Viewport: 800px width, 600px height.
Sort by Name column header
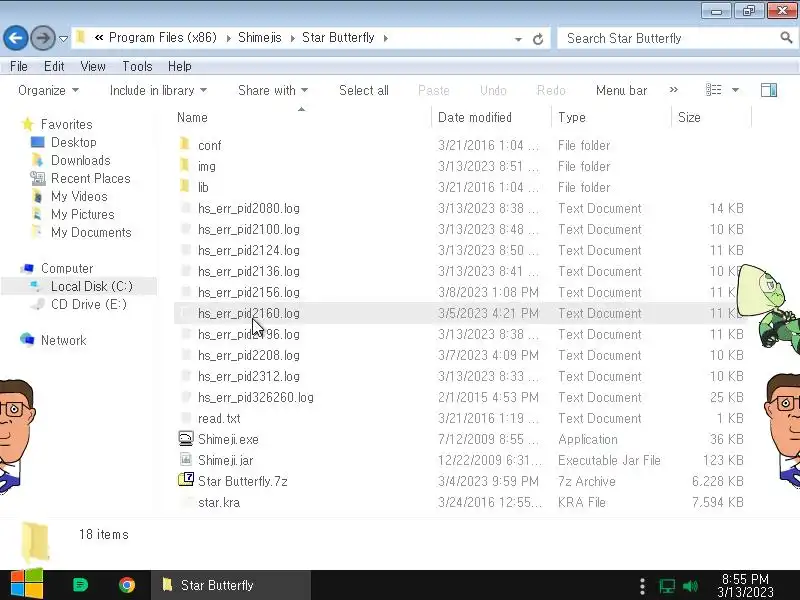pos(192,117)
